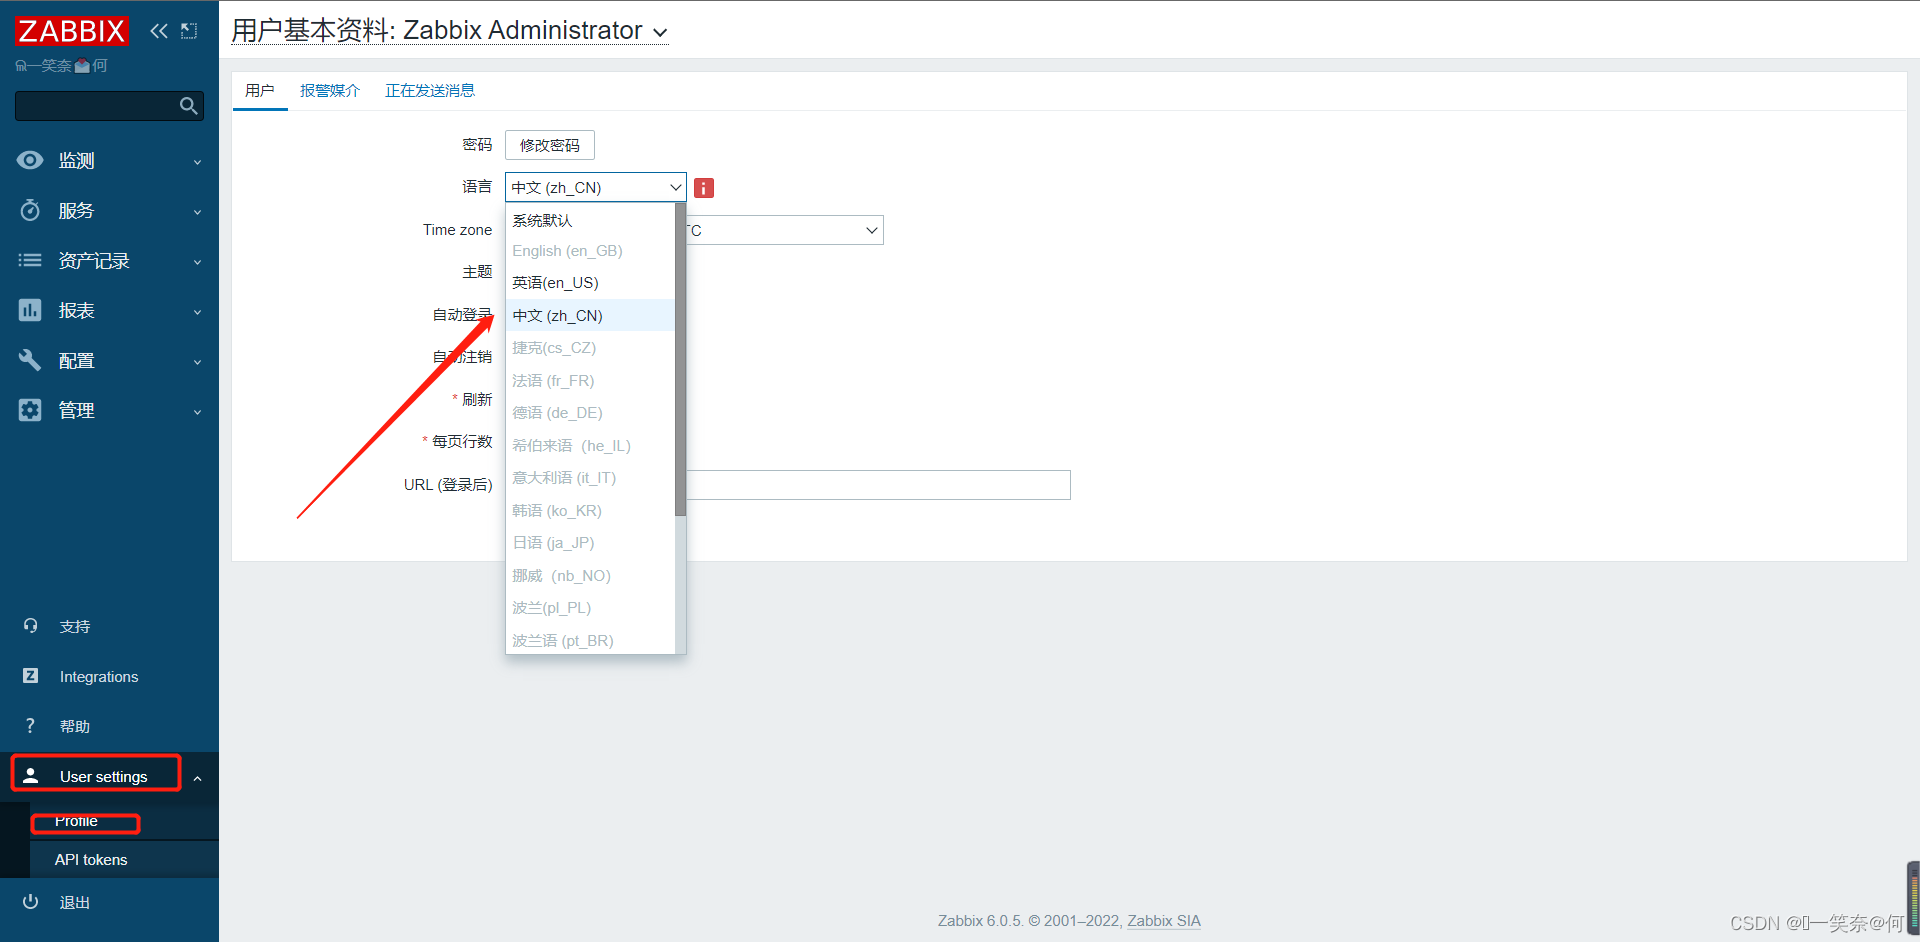Click the 监测 menu label
Viewport: 1920px width, 942px height.
(x=76, y=160)
